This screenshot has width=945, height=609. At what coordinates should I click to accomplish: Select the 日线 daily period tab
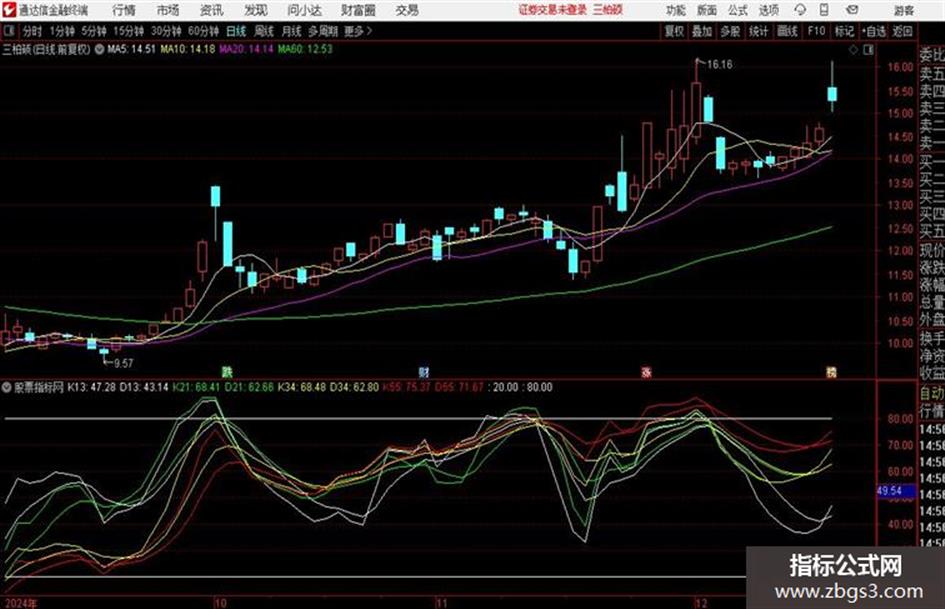(x=236, y=31)
